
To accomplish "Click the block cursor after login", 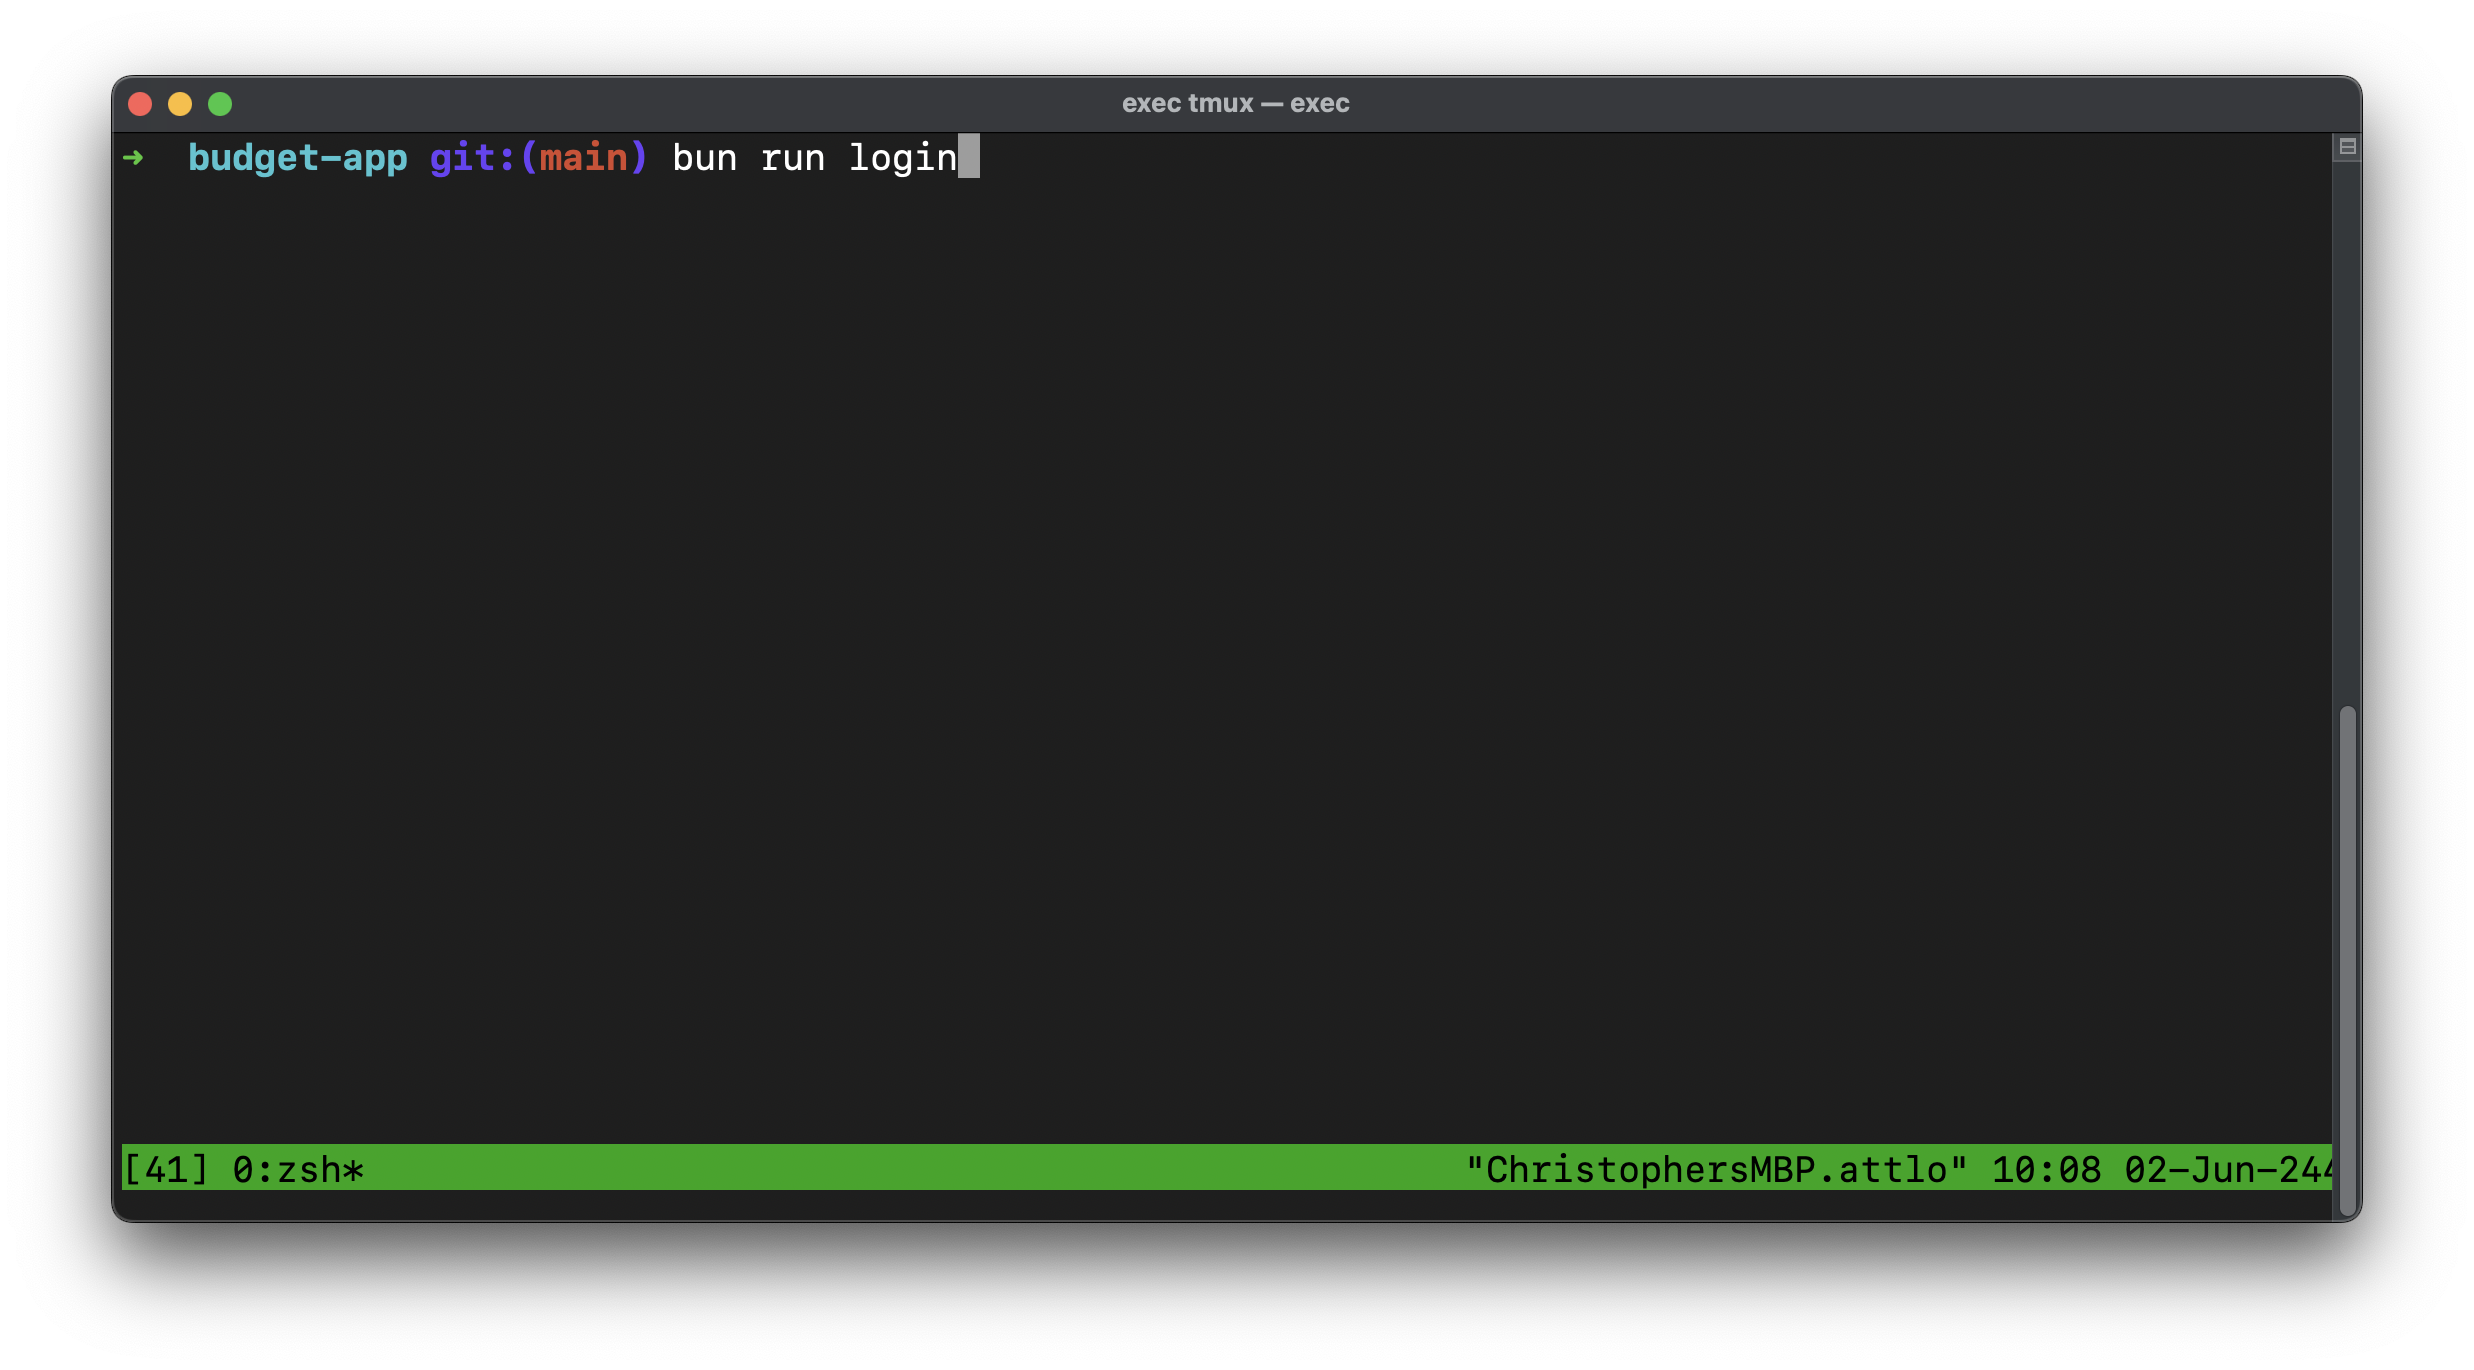I will [x=969, y=157].
